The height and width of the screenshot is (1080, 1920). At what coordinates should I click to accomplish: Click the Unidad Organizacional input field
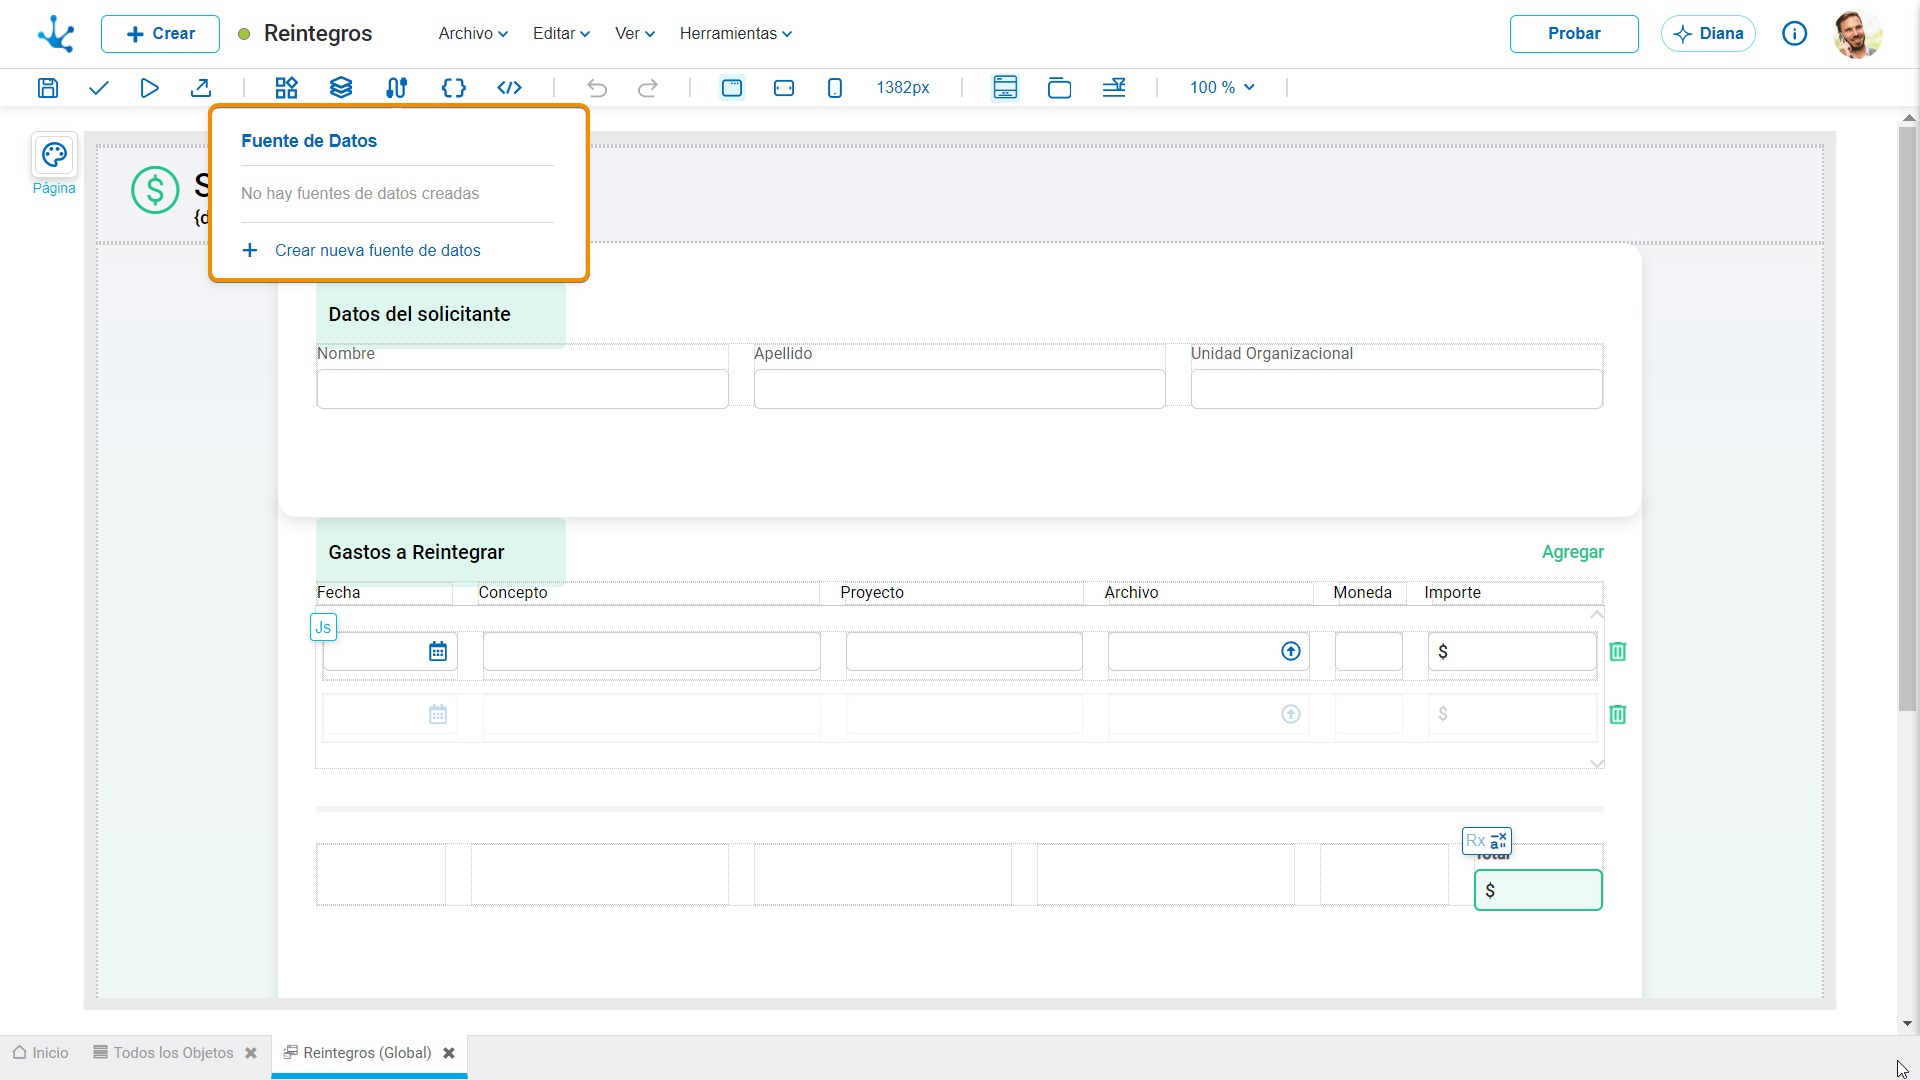(x=1396, y=389)
